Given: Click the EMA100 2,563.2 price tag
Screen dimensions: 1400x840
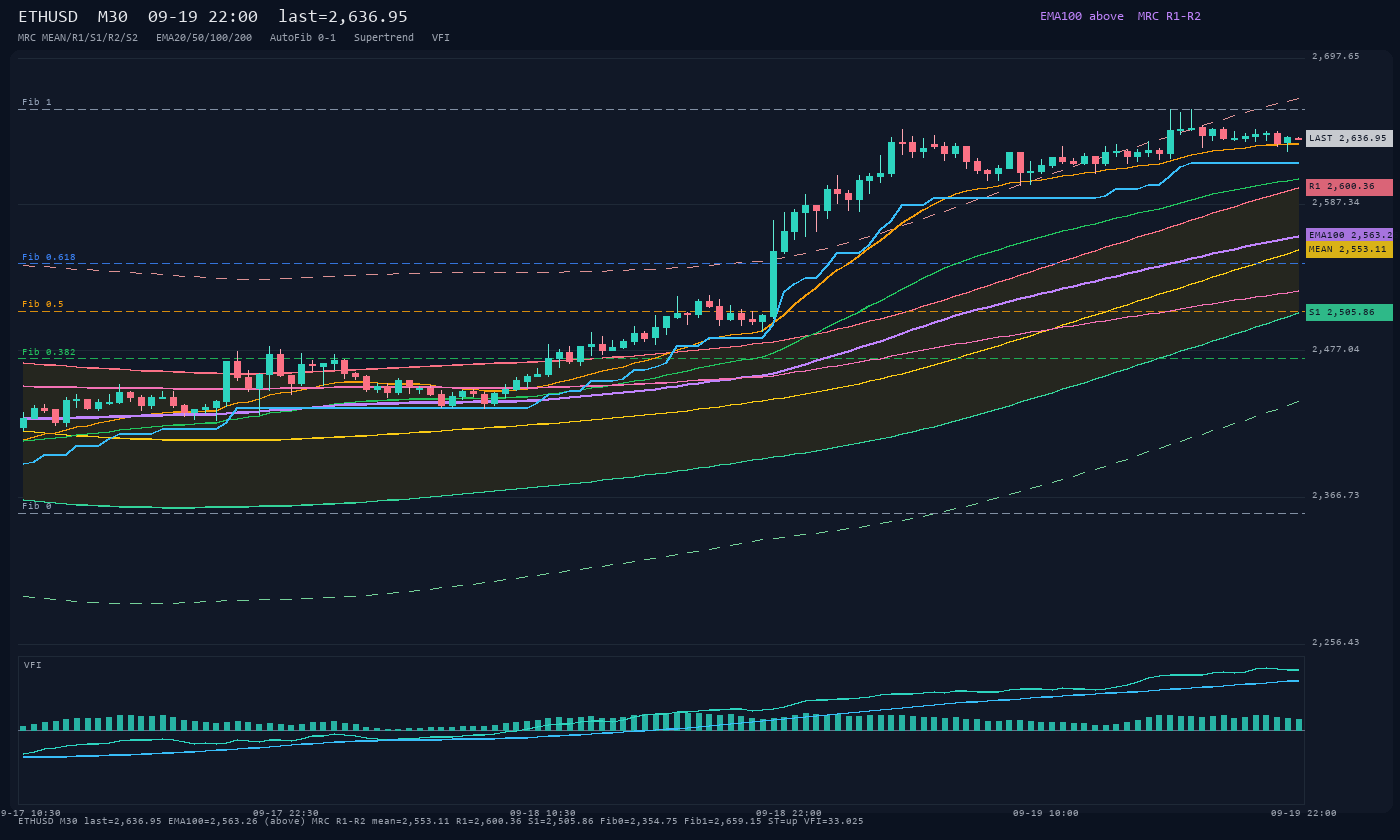Looking at the screenshot, I should click(x=1349, y=235).
